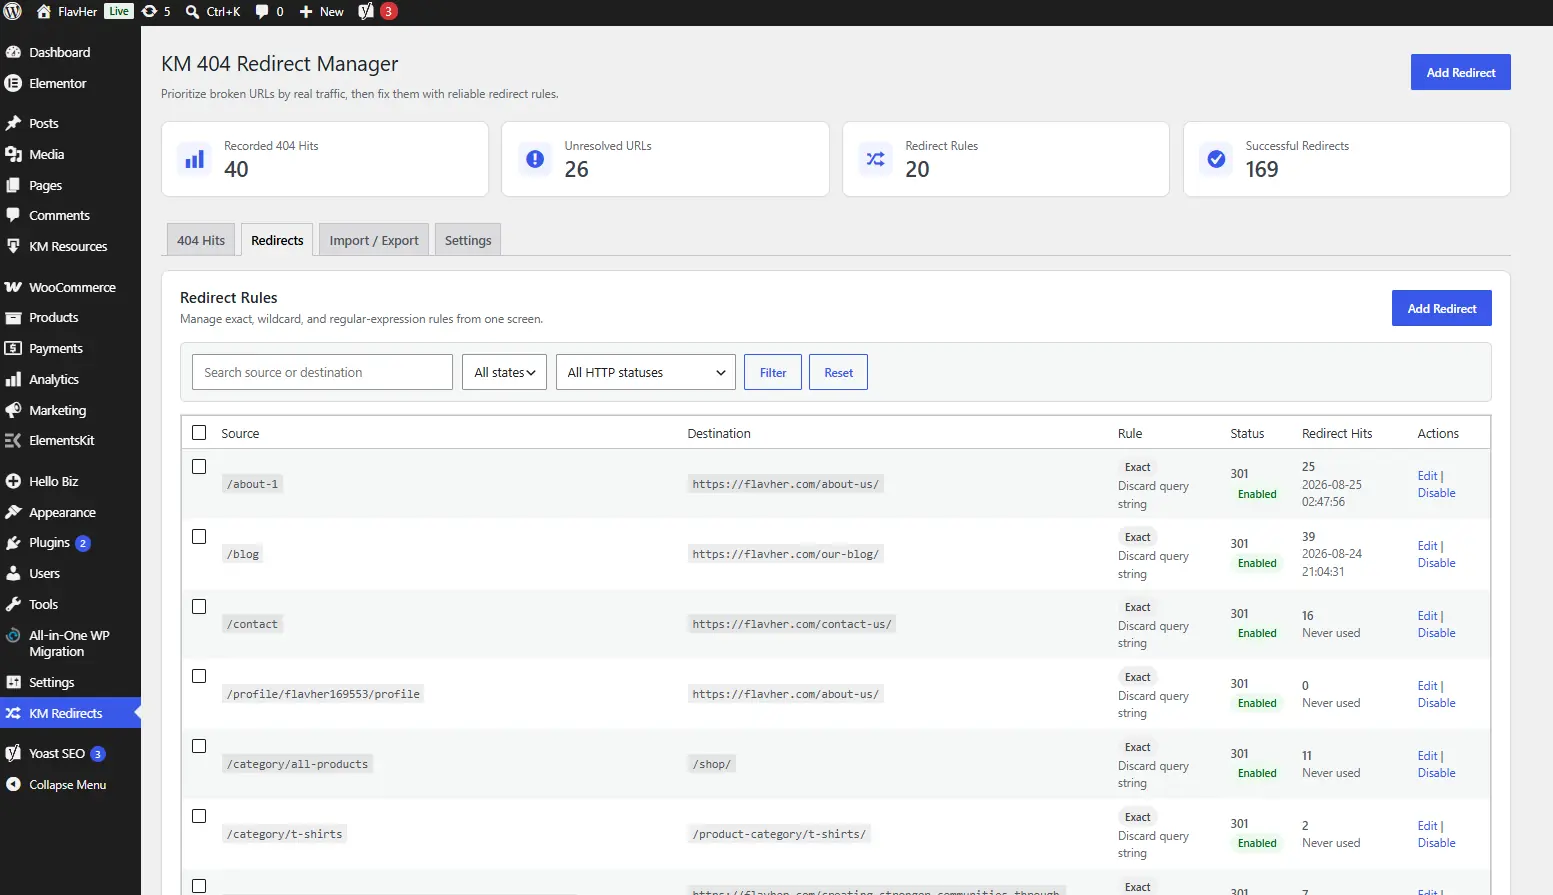Check the /contact redirect row checkbox
The width and height of the screenshot is (1553, 895).
click(x=199, y=607)
